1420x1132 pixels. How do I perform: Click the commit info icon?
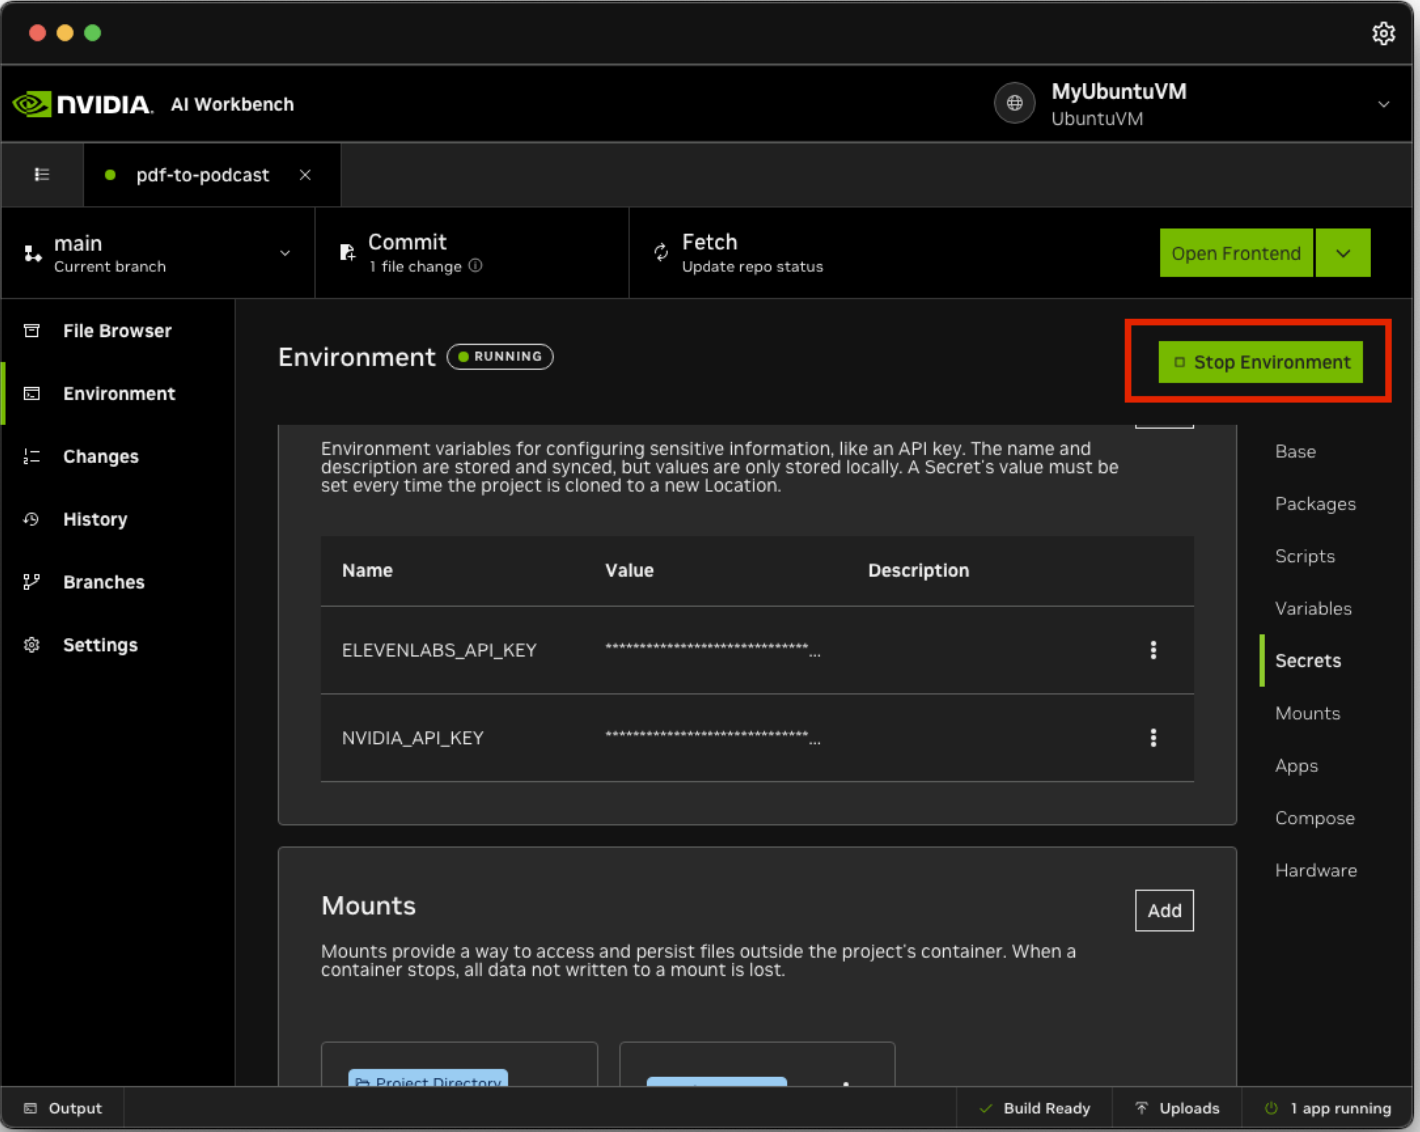[x=476, y=266]
